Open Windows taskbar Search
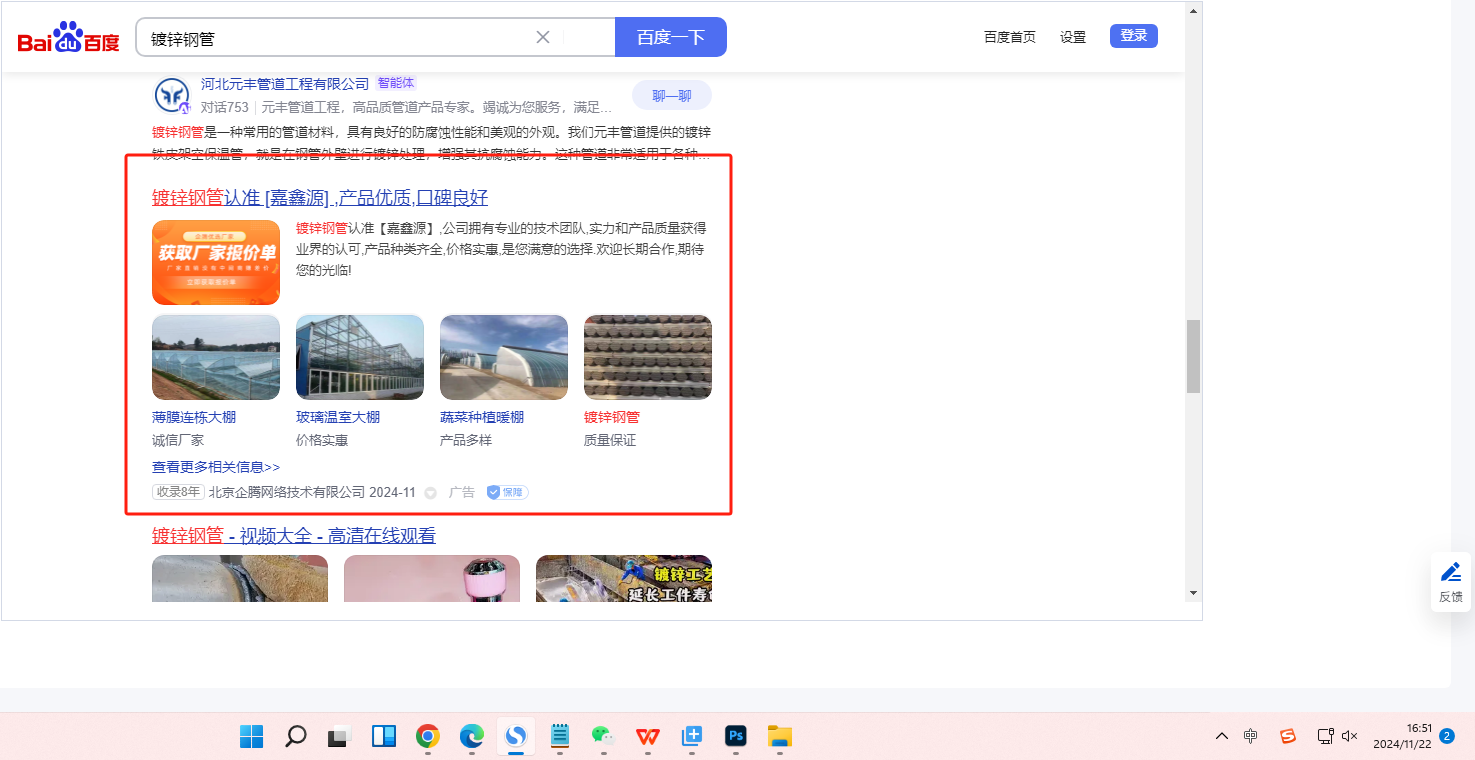The height and width of the screenshot is (760, 1475). pos(295,737)
